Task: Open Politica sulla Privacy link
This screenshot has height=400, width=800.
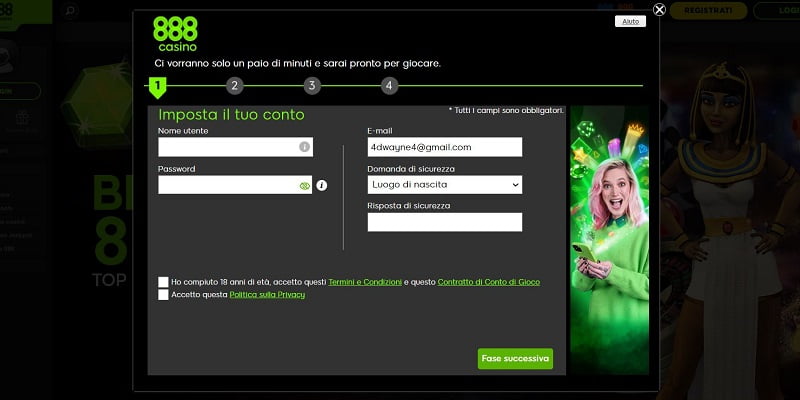Action: click(267, 295)
